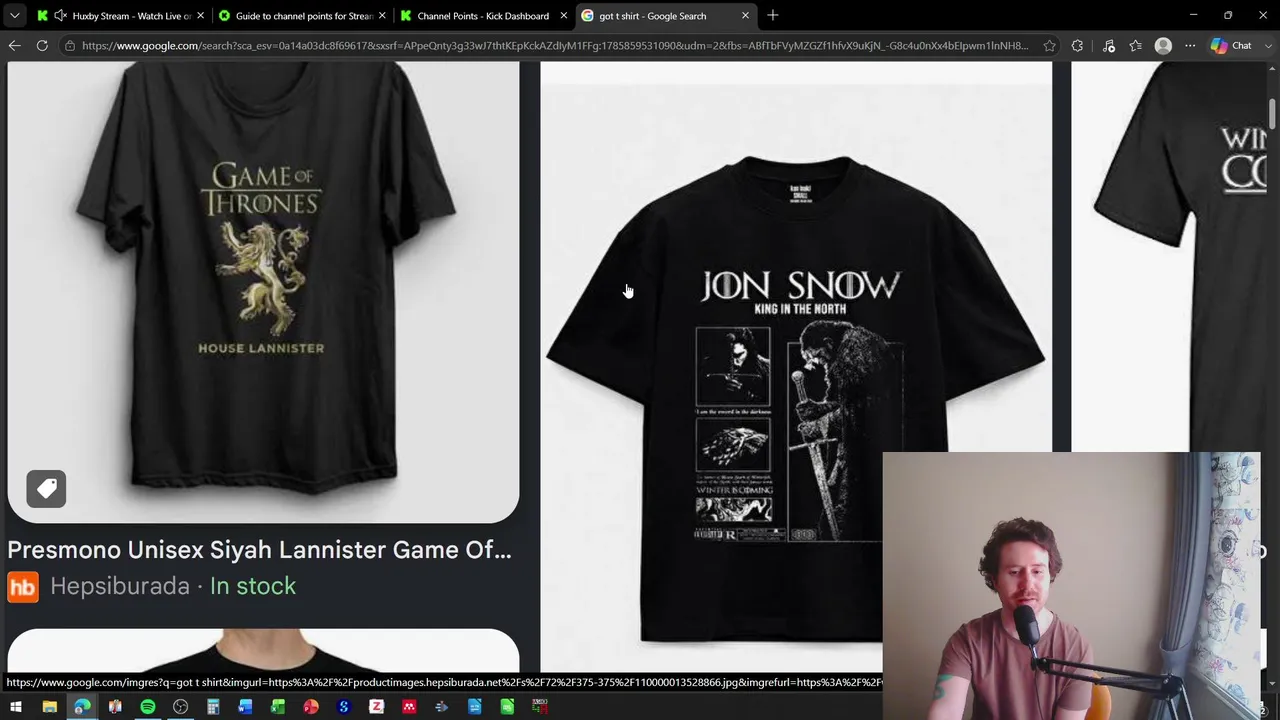This screenshot has height=720, width=1280.
Task: Open LibreOffice Writer from the taskbar
Action: [475, 708]
